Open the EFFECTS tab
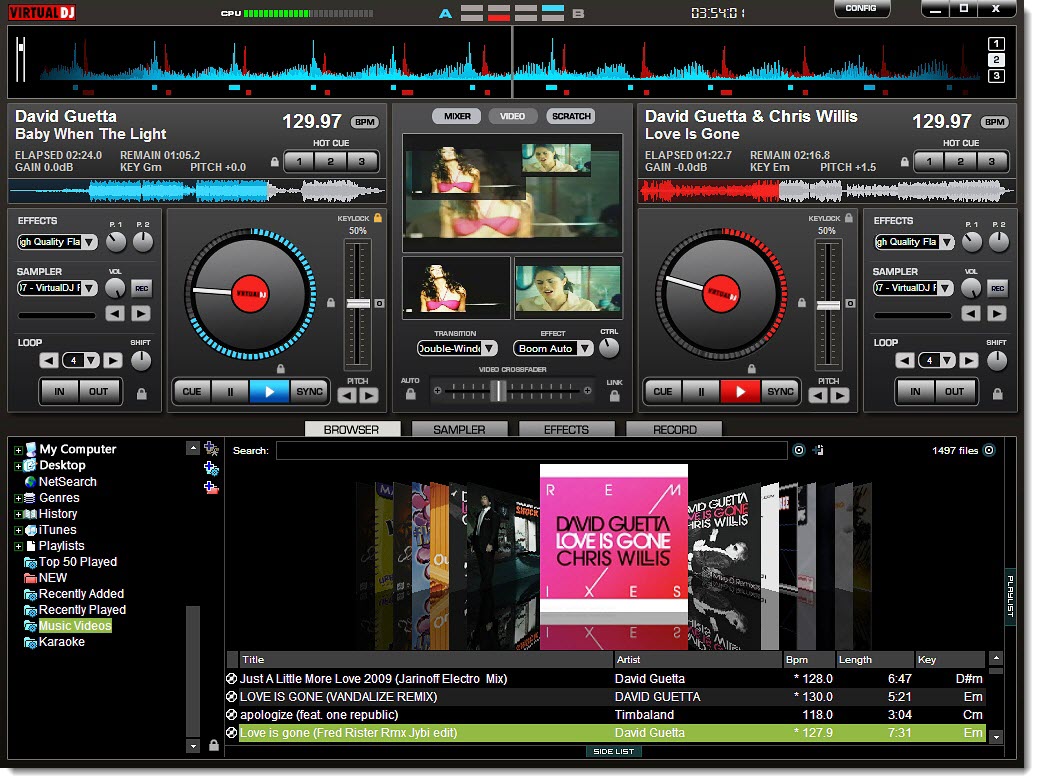The height and width of the screenshot is (783, 1039). coord(566,429)
